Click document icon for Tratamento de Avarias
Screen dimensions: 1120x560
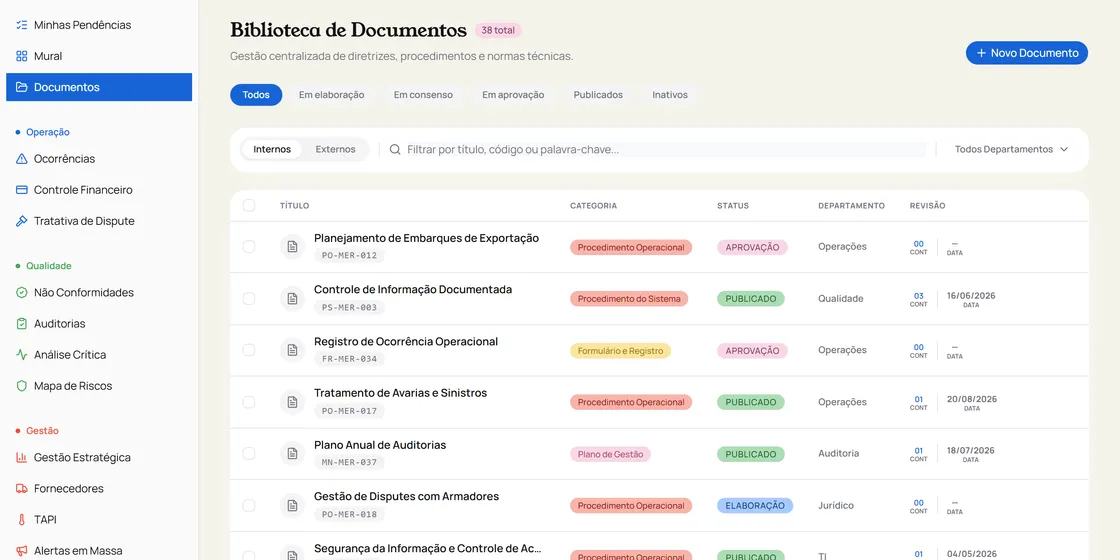coord(292,402)
